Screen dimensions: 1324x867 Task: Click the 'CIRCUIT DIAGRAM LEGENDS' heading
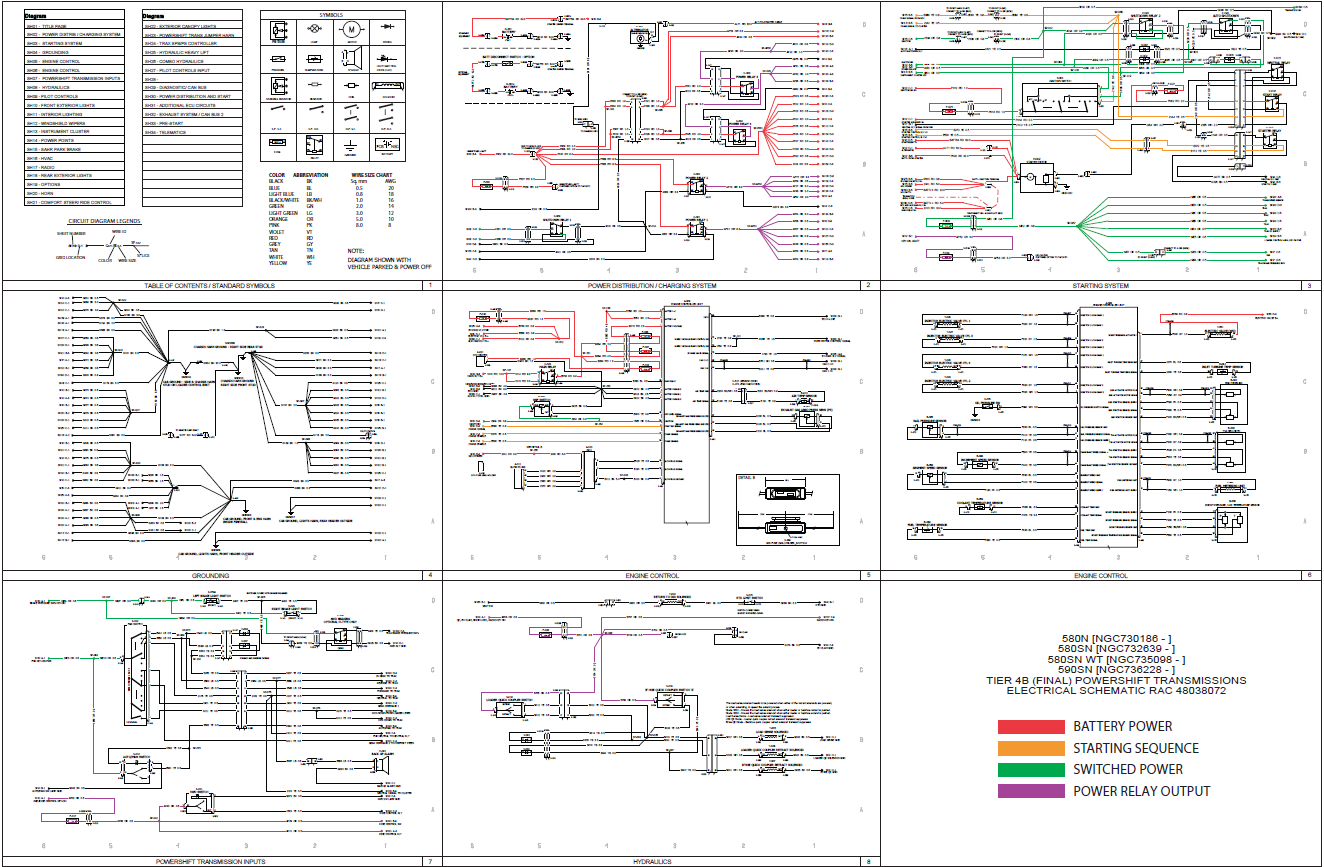[x=104, y=221]
